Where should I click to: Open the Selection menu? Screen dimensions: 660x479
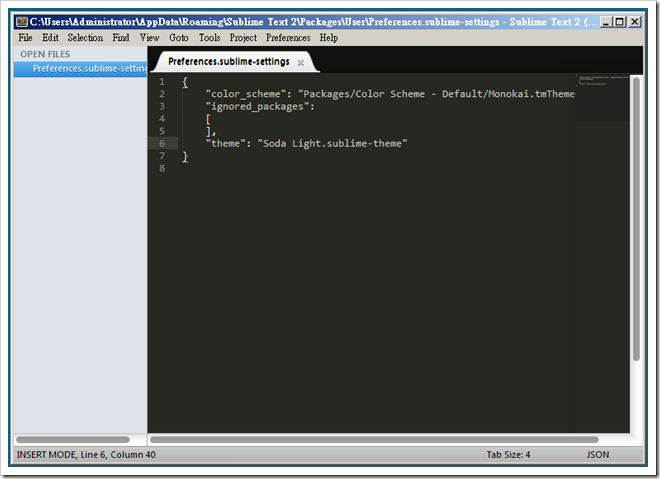pos(85,38)
